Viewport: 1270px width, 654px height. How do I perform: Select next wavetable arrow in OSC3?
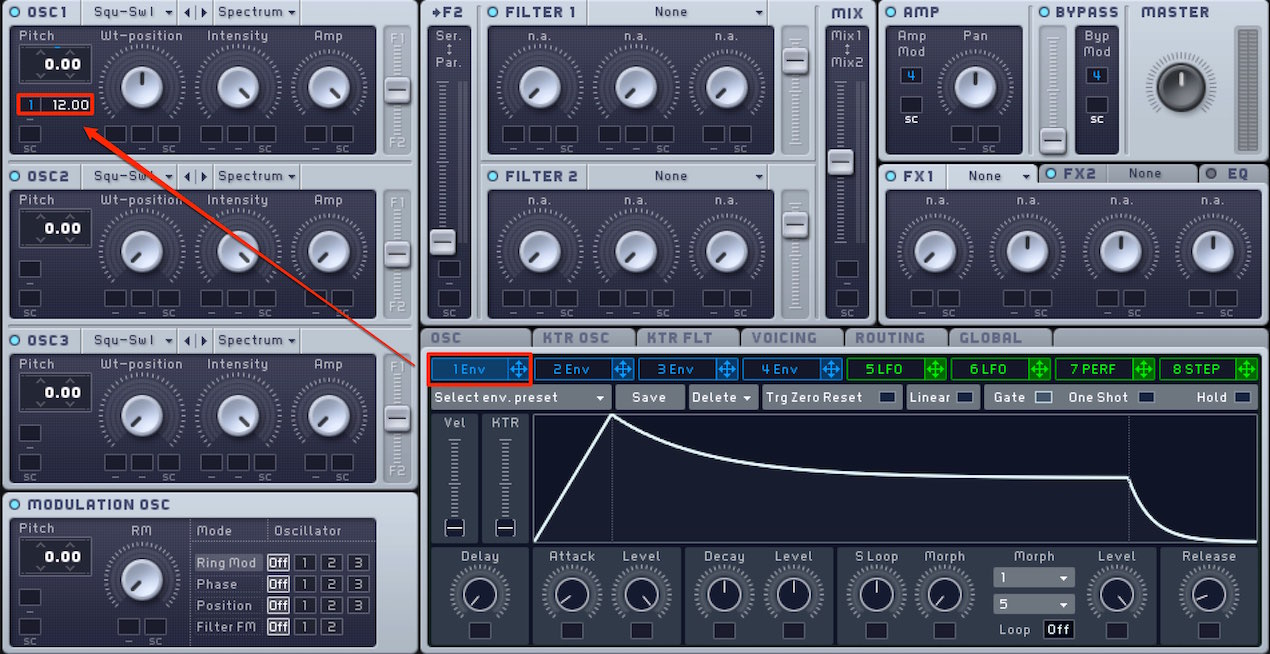pyautogui.click(x=203, y=340)
